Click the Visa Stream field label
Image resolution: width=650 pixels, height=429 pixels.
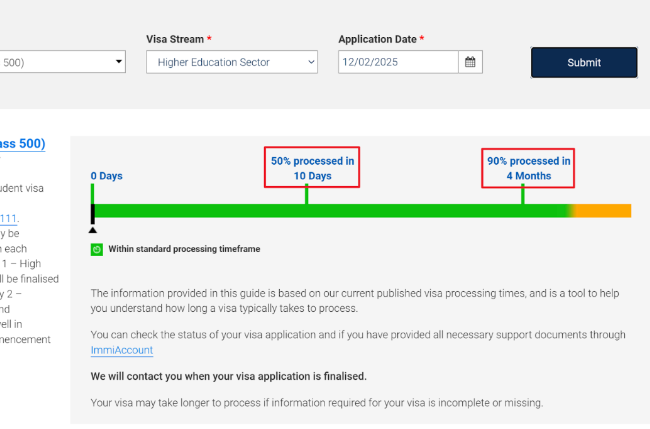point(175,39)
